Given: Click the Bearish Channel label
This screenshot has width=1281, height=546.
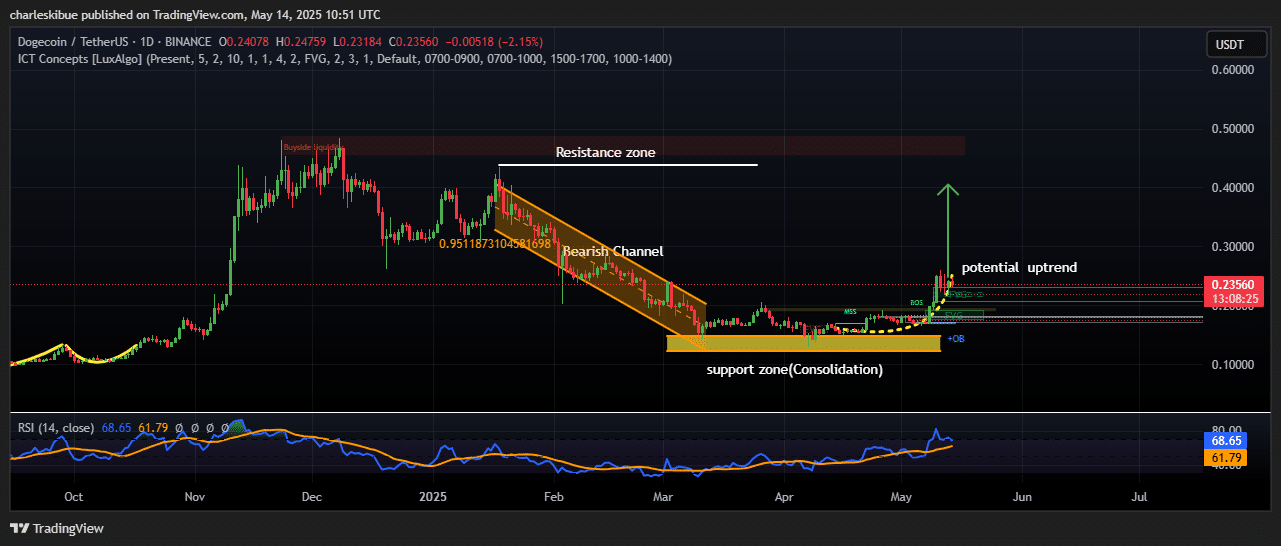Looking at the screenshot, I should (x=613, y=251).
